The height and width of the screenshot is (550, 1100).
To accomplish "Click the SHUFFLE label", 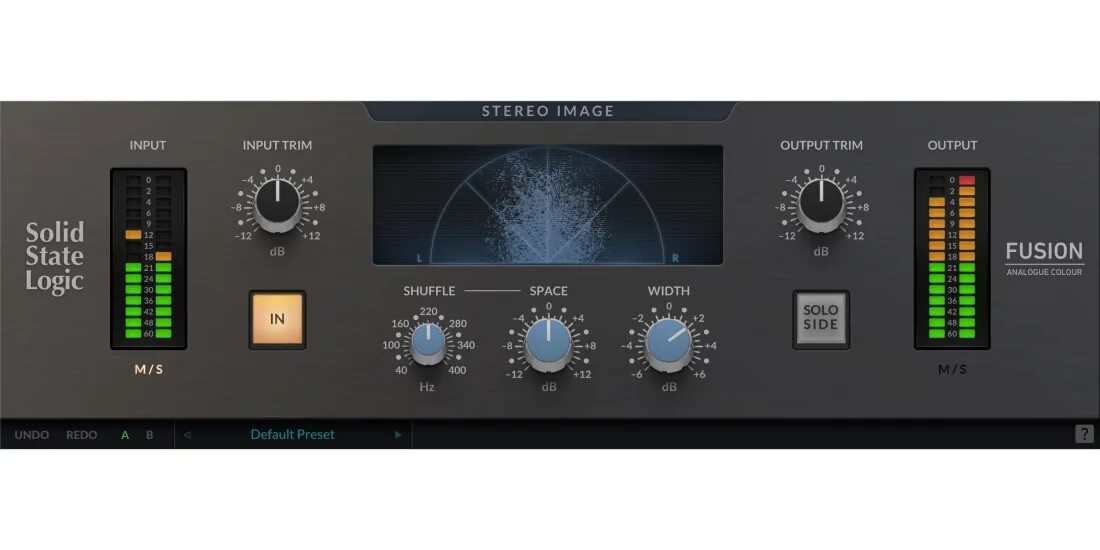I will coord(429,290).
